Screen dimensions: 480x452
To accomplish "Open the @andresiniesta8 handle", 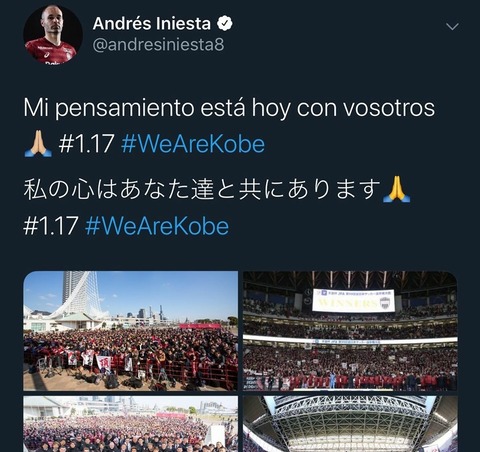I will 158,45.
